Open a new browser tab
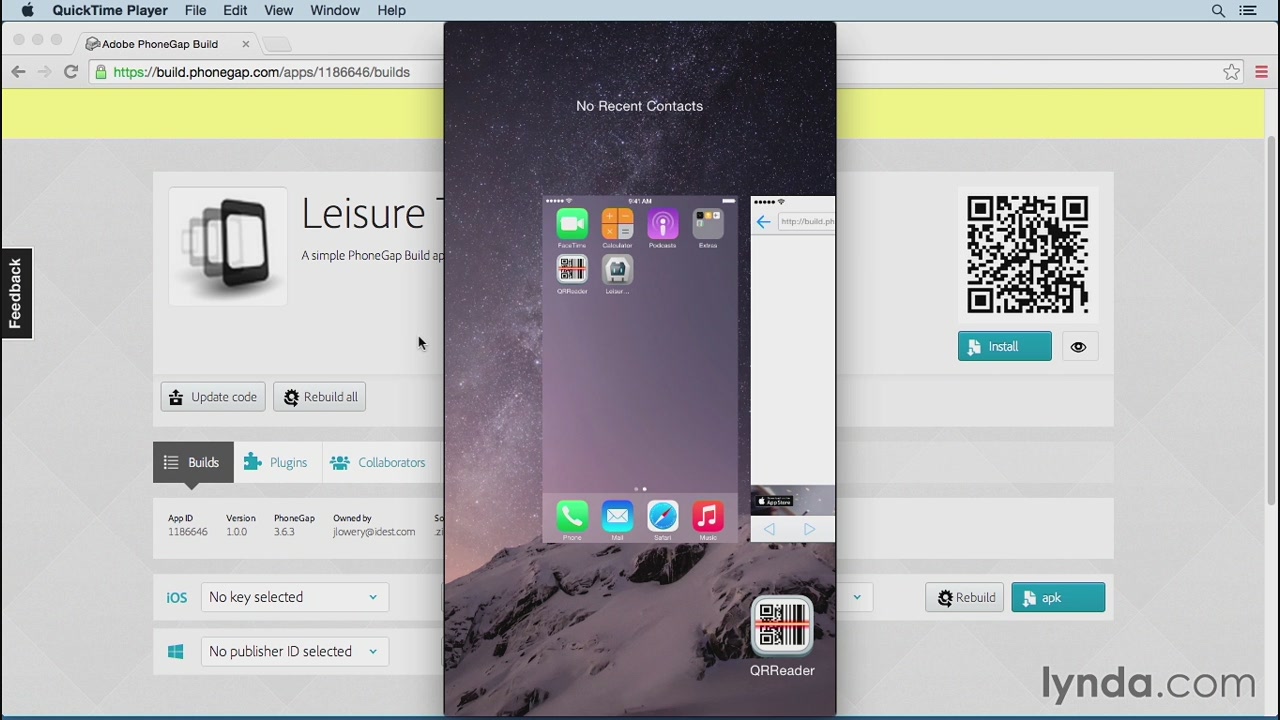 (277, 44)
